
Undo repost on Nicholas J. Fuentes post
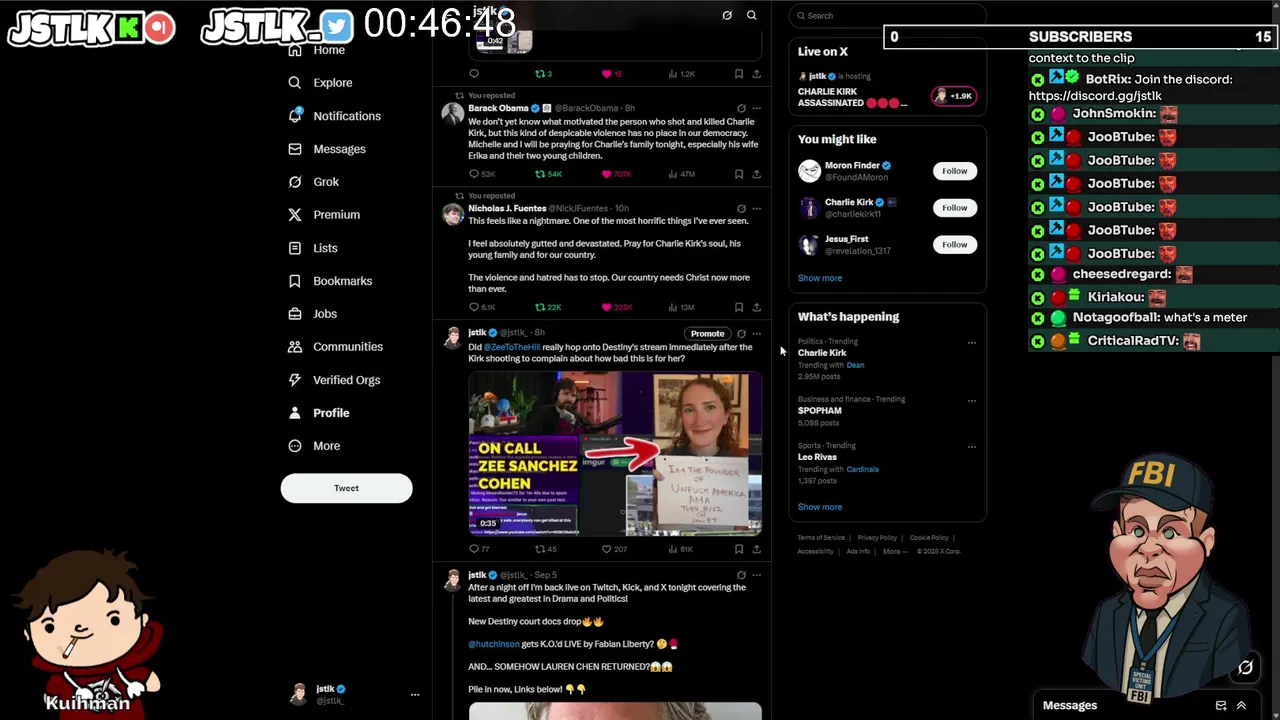tap(540, 307)
